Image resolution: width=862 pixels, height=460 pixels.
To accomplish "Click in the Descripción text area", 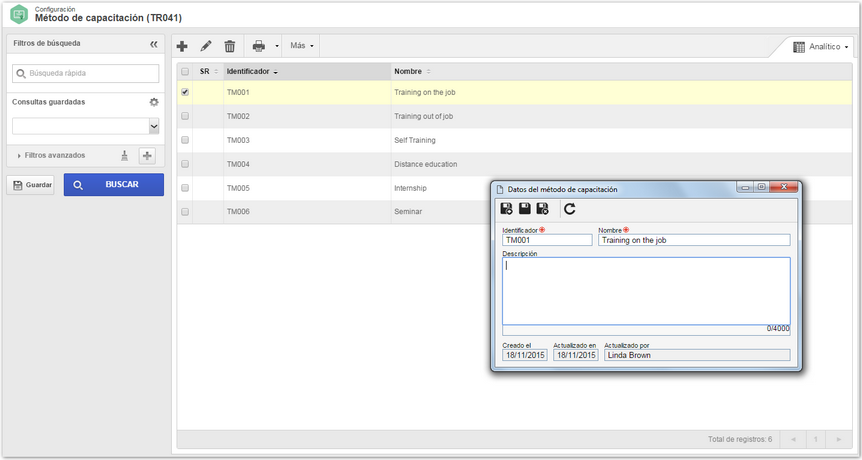I will click(646, 291).
